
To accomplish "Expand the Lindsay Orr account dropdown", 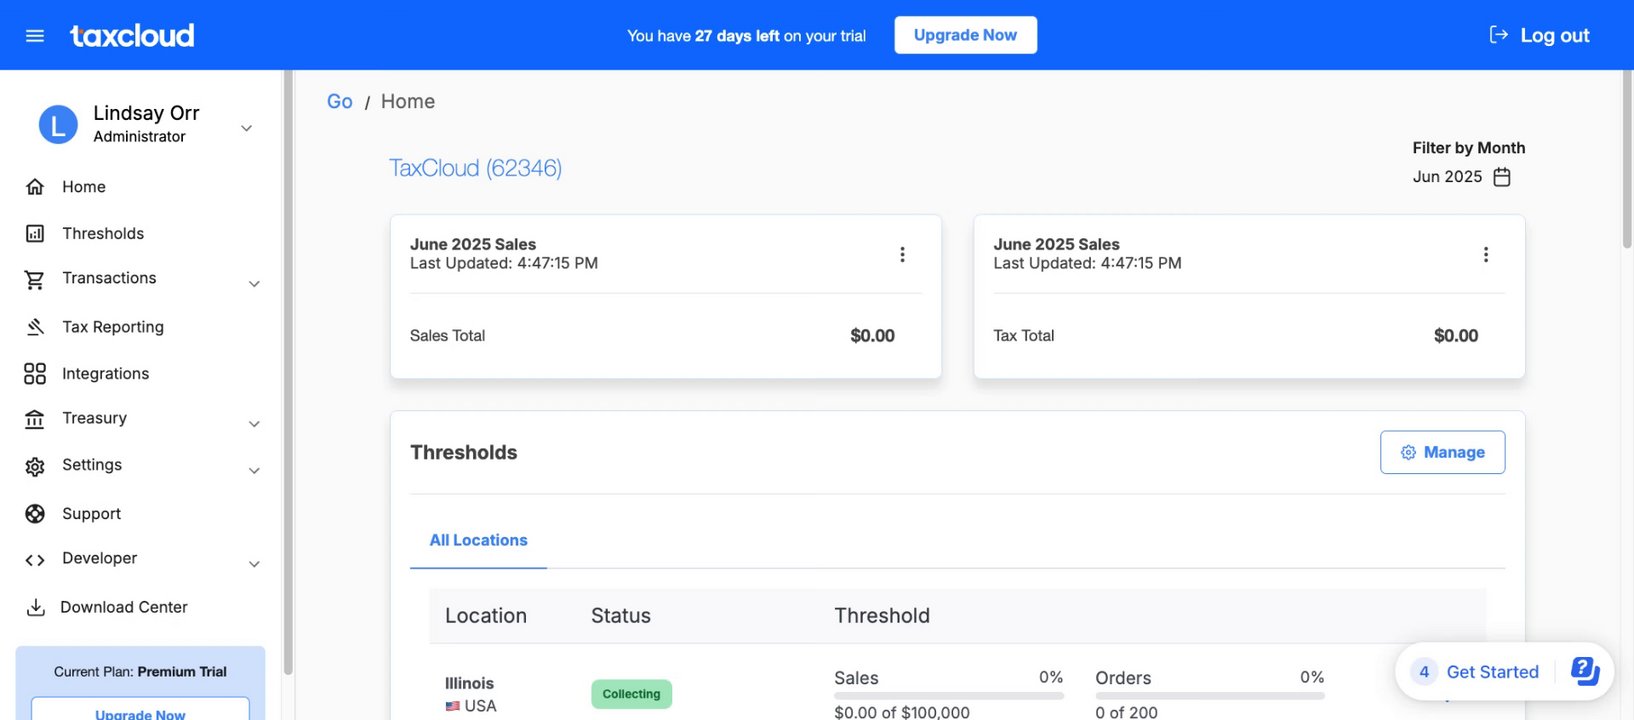I will (x=246, y=128).
